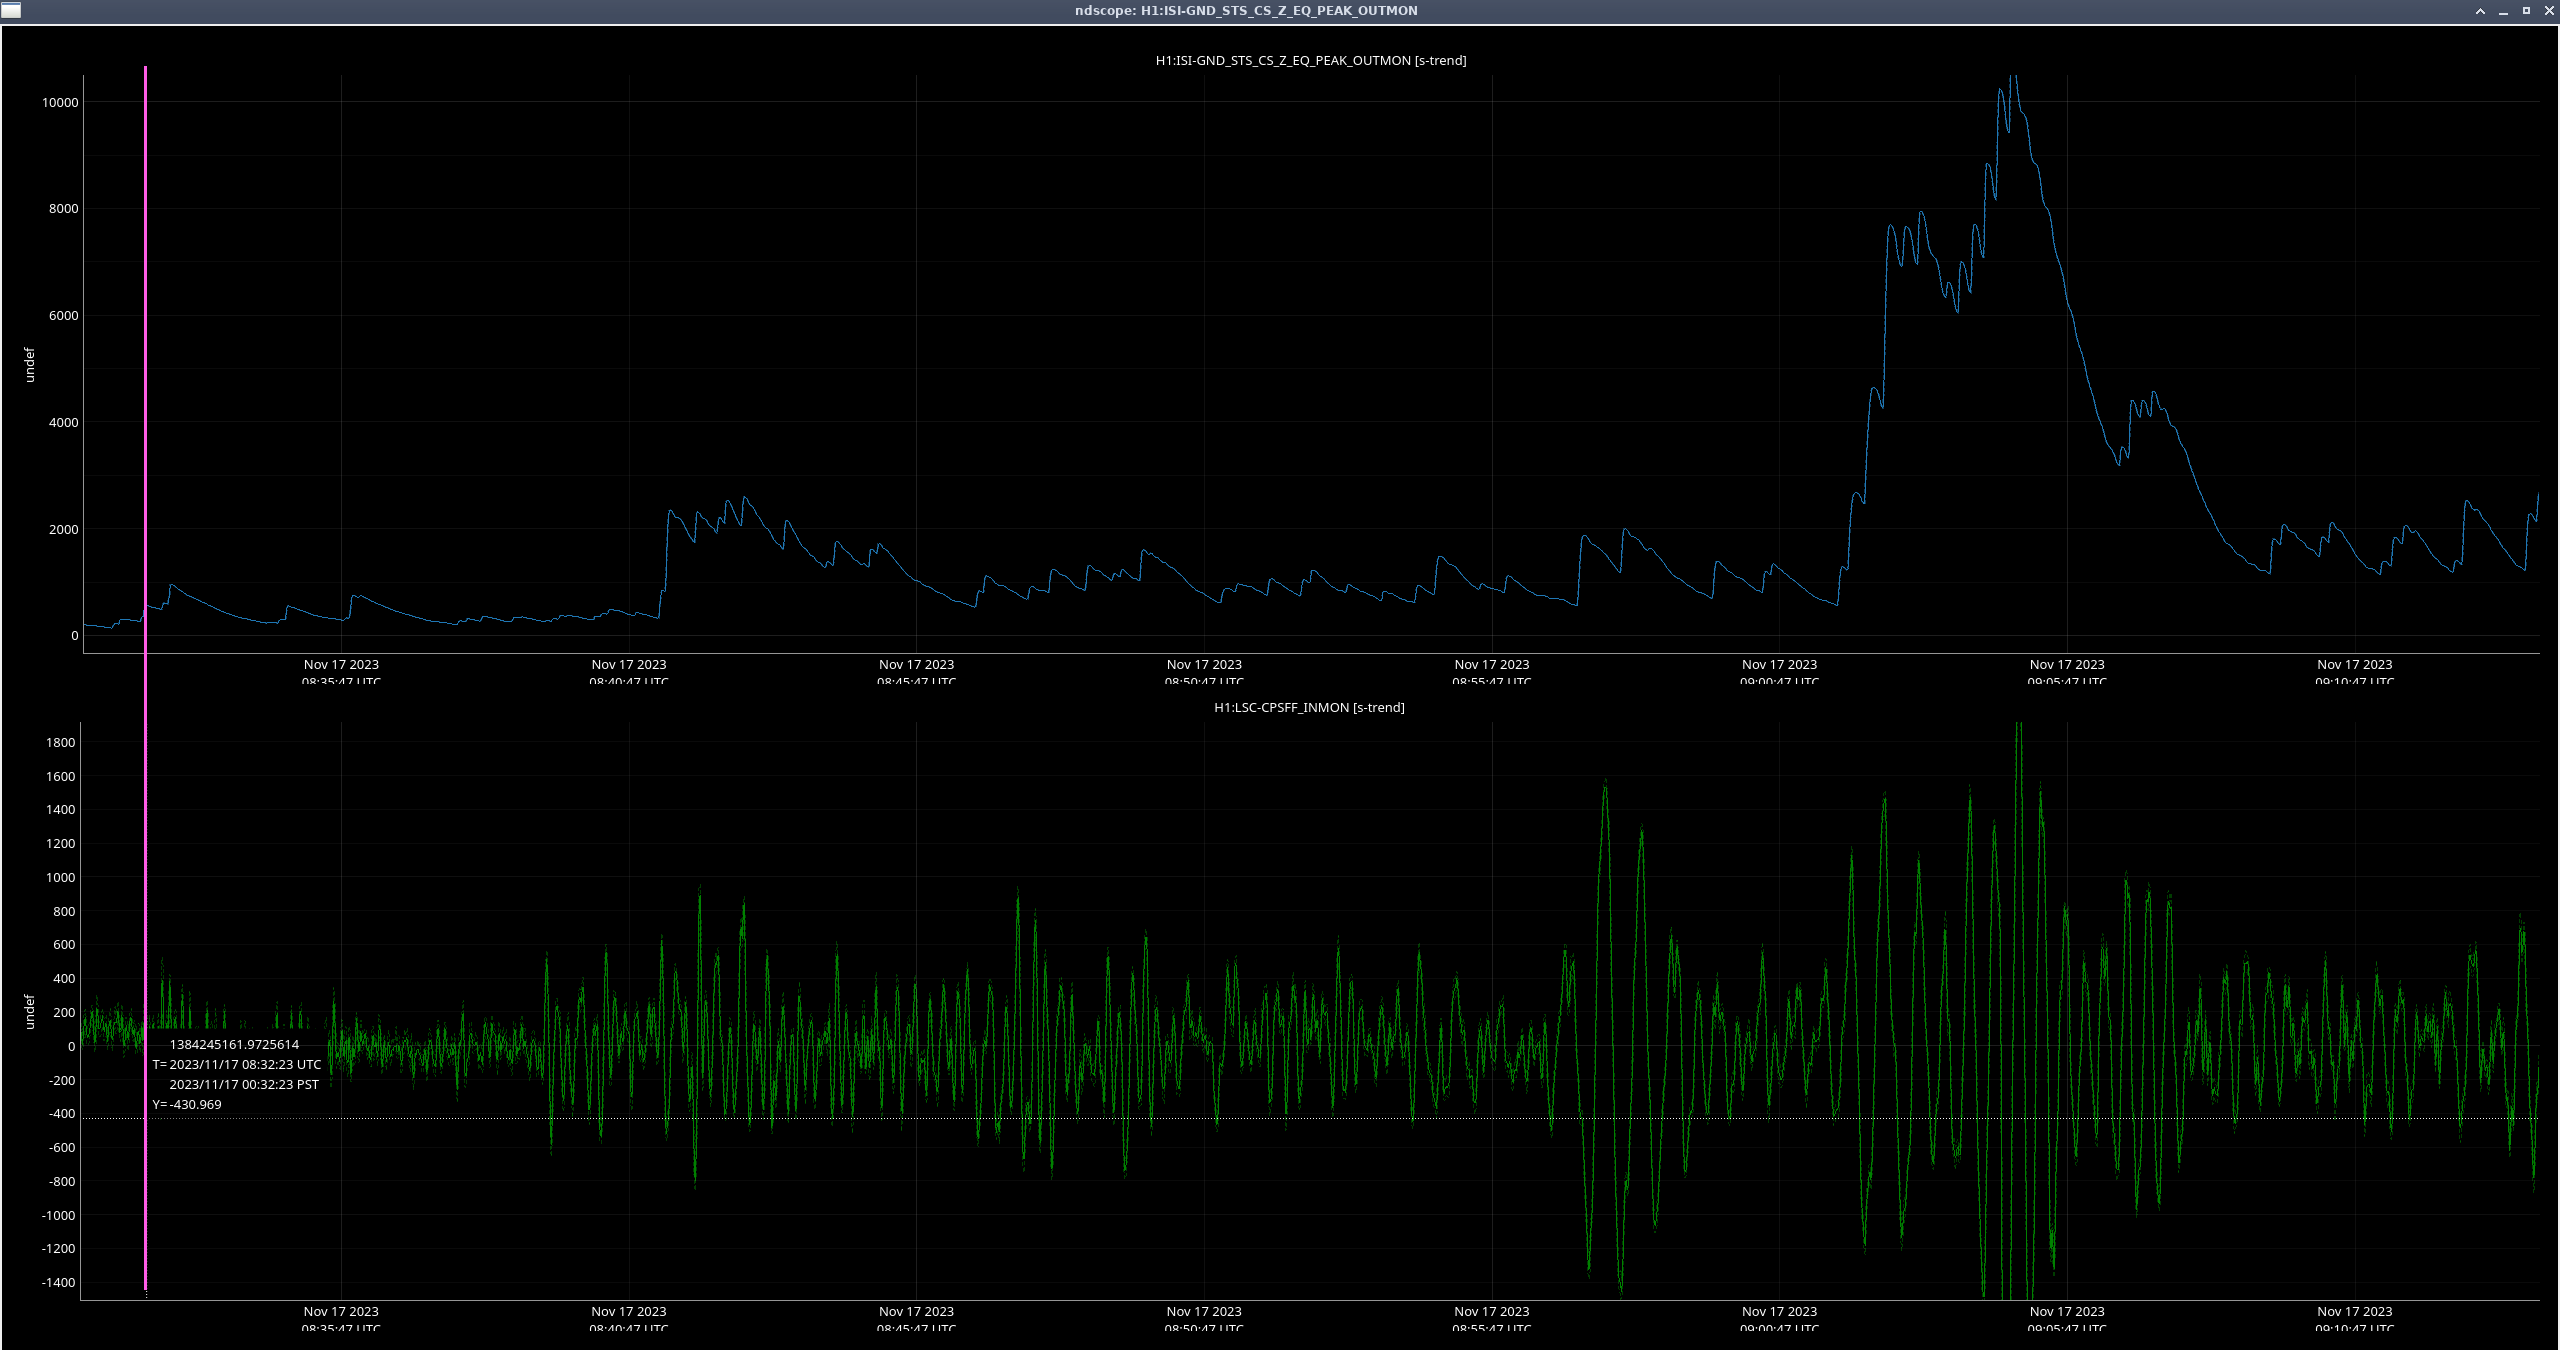Click the 08:50:47 date tick under the top plot
The image size is (2560, 1350).
[1204, 671]
